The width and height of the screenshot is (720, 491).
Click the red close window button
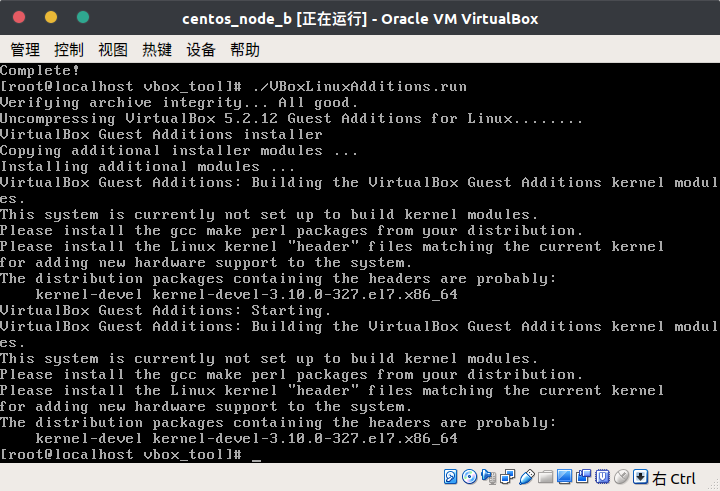19,17
